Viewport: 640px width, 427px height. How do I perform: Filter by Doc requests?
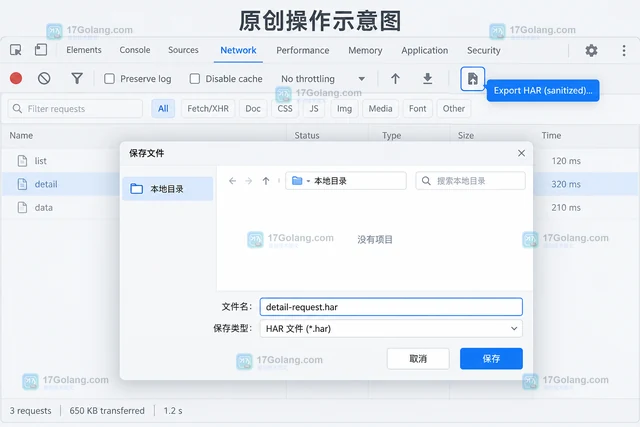(253, 109)
